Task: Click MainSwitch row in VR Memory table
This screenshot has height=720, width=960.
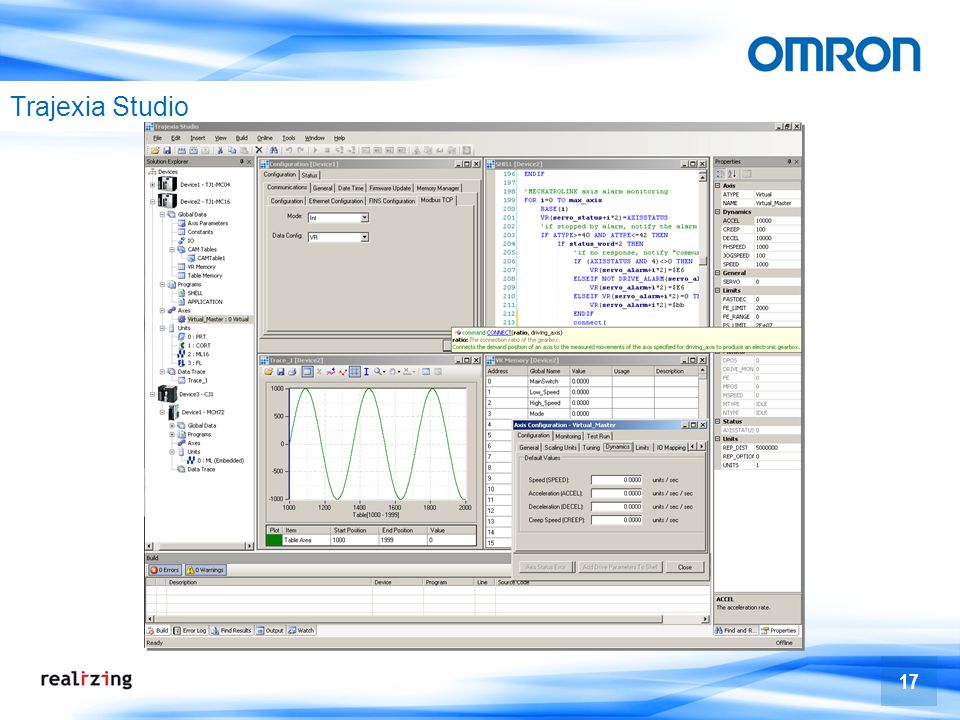Action: [592, 381]
